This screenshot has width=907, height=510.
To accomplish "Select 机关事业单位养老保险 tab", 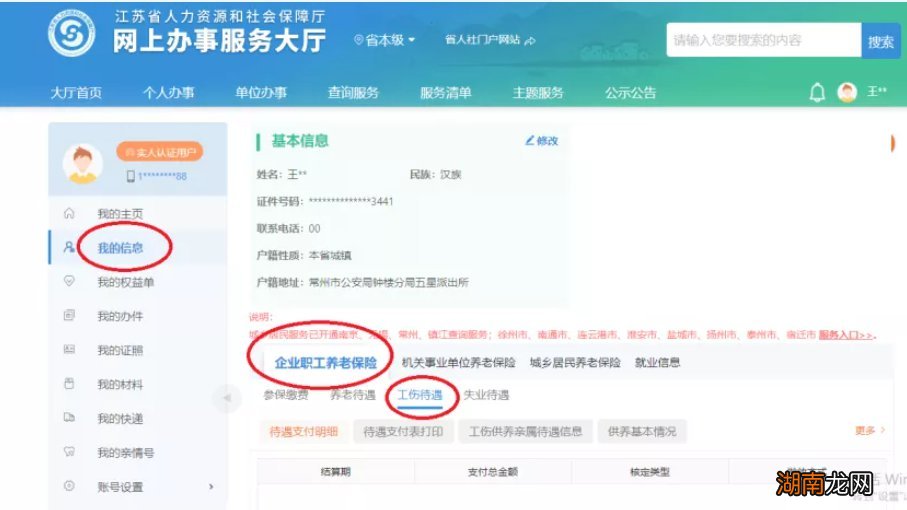I will tap(459, 363).
